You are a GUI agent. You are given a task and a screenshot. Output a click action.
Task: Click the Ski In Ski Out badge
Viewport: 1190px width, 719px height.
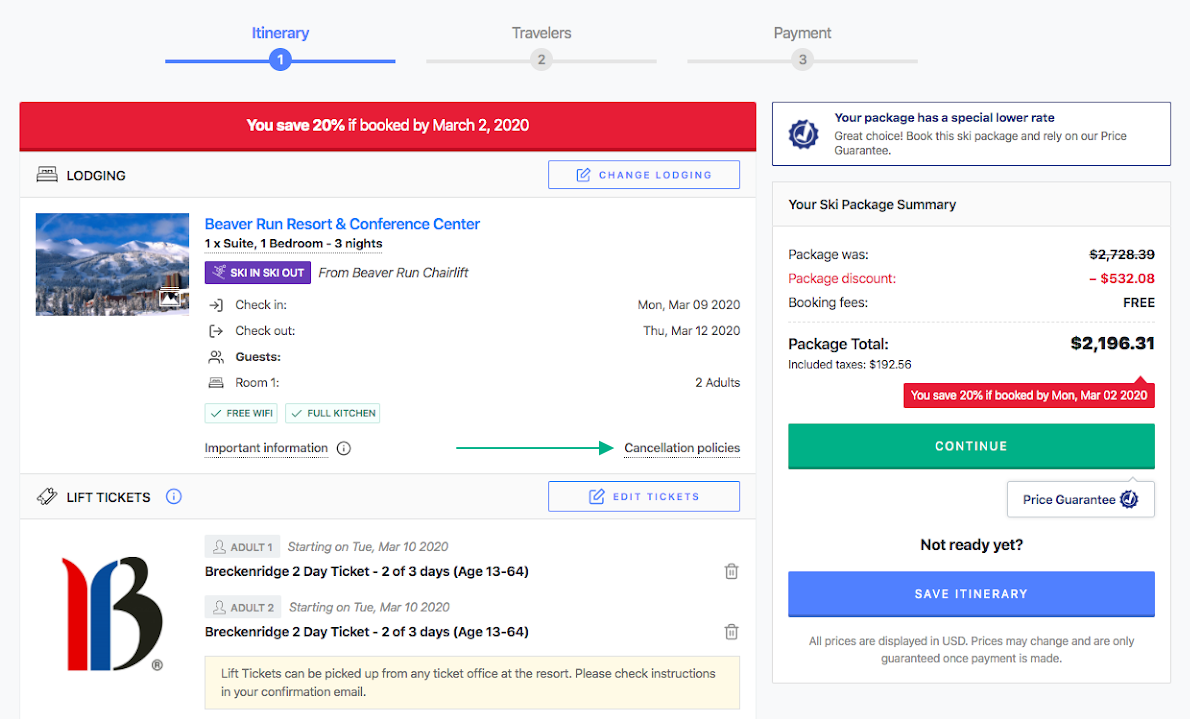point(257,273)
